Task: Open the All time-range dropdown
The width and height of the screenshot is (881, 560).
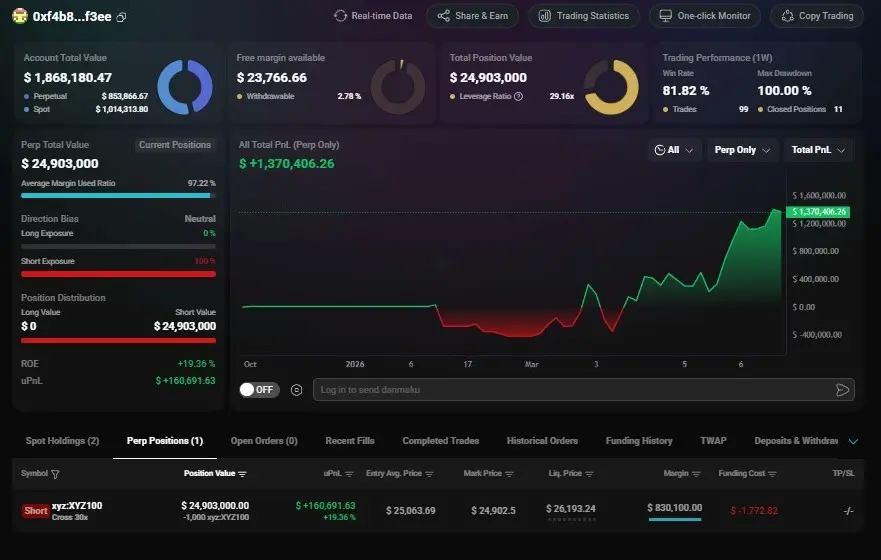Action: click(674, 150)
